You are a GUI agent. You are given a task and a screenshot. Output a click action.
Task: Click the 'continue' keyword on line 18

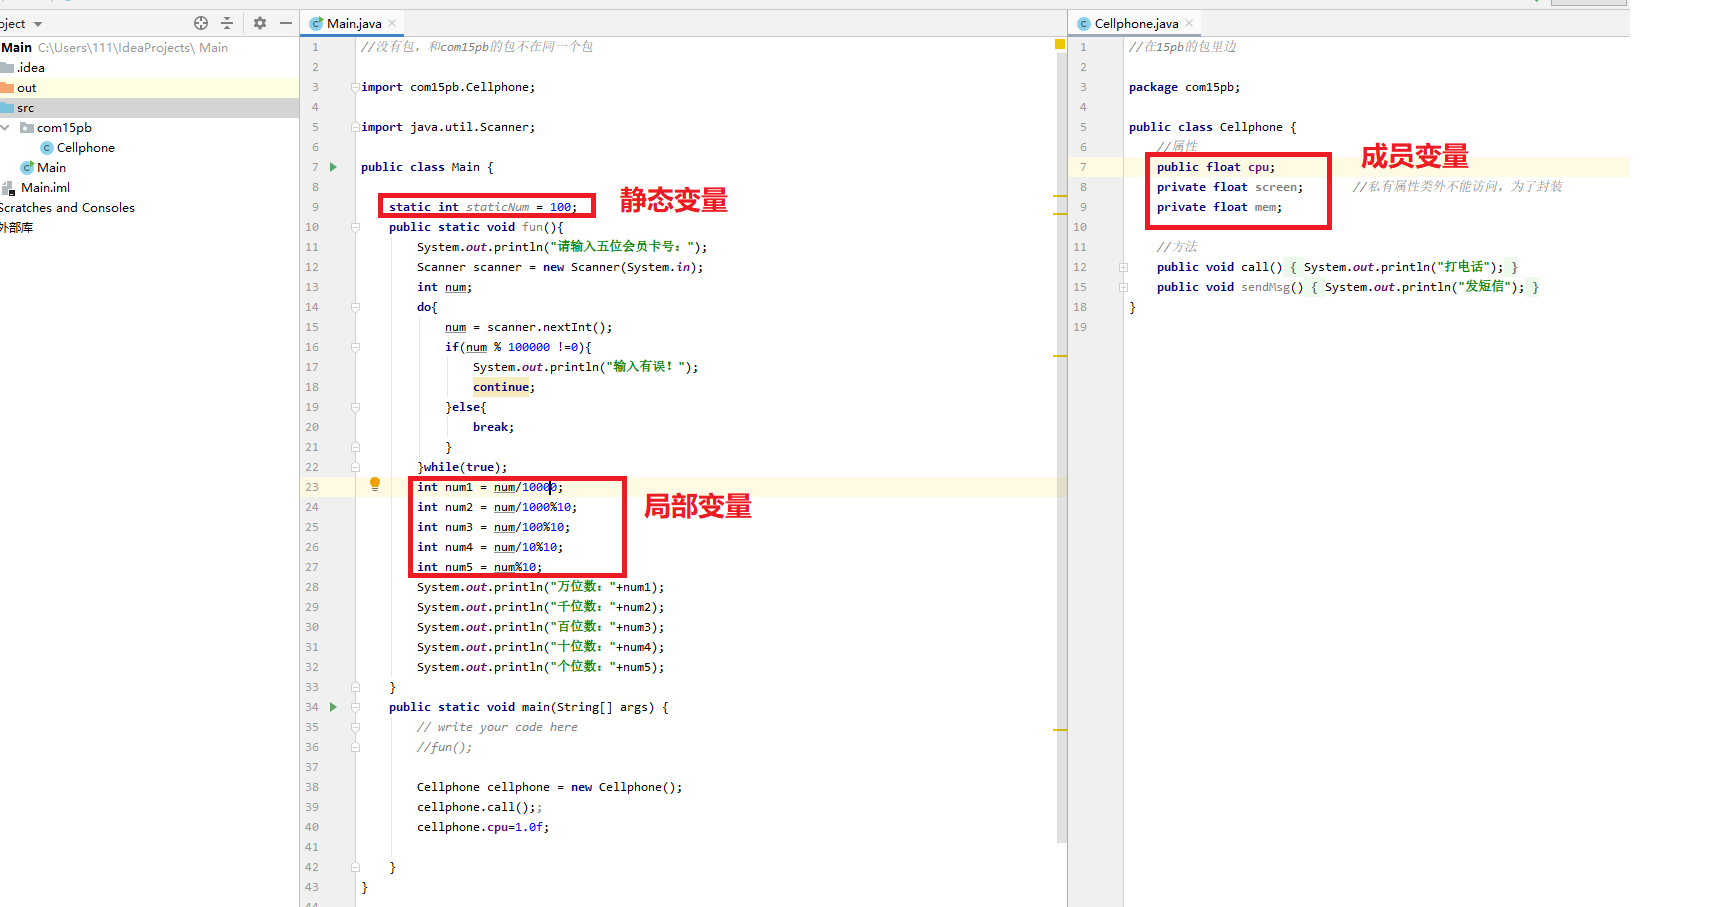(501, 387)
